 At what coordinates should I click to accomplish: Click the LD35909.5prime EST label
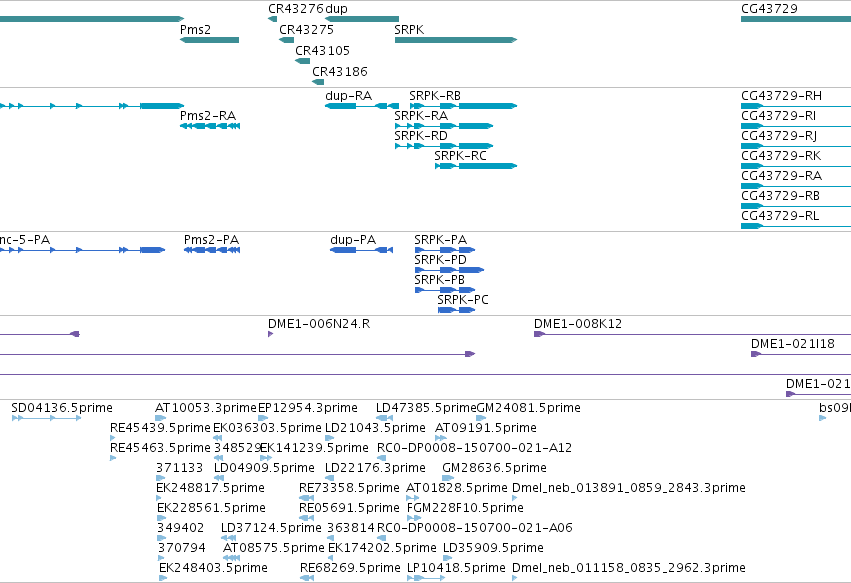click(493, 549)
